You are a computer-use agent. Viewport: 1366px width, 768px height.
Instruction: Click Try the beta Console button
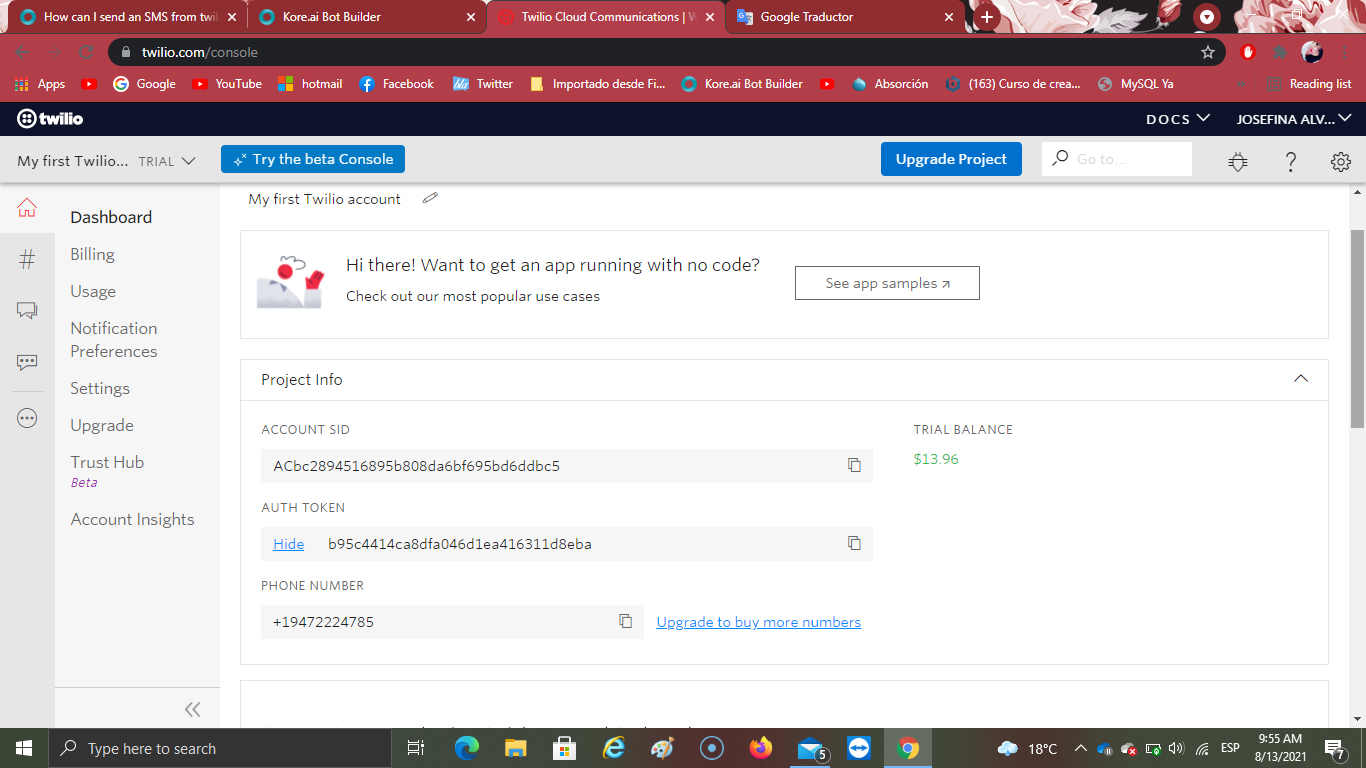tap(313, 159)
